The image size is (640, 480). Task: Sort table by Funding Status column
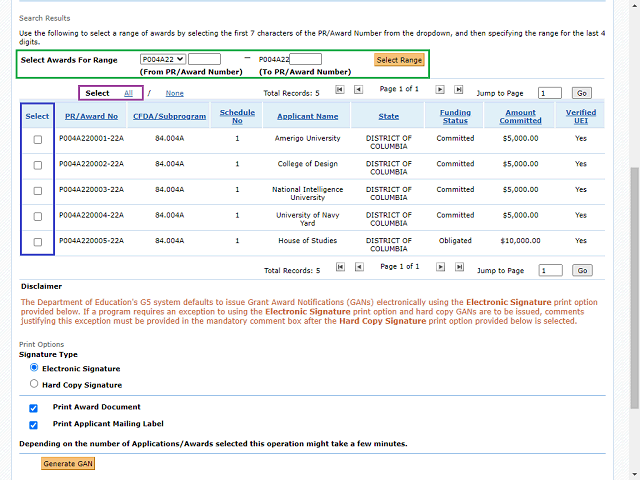(x=455, y=116)
